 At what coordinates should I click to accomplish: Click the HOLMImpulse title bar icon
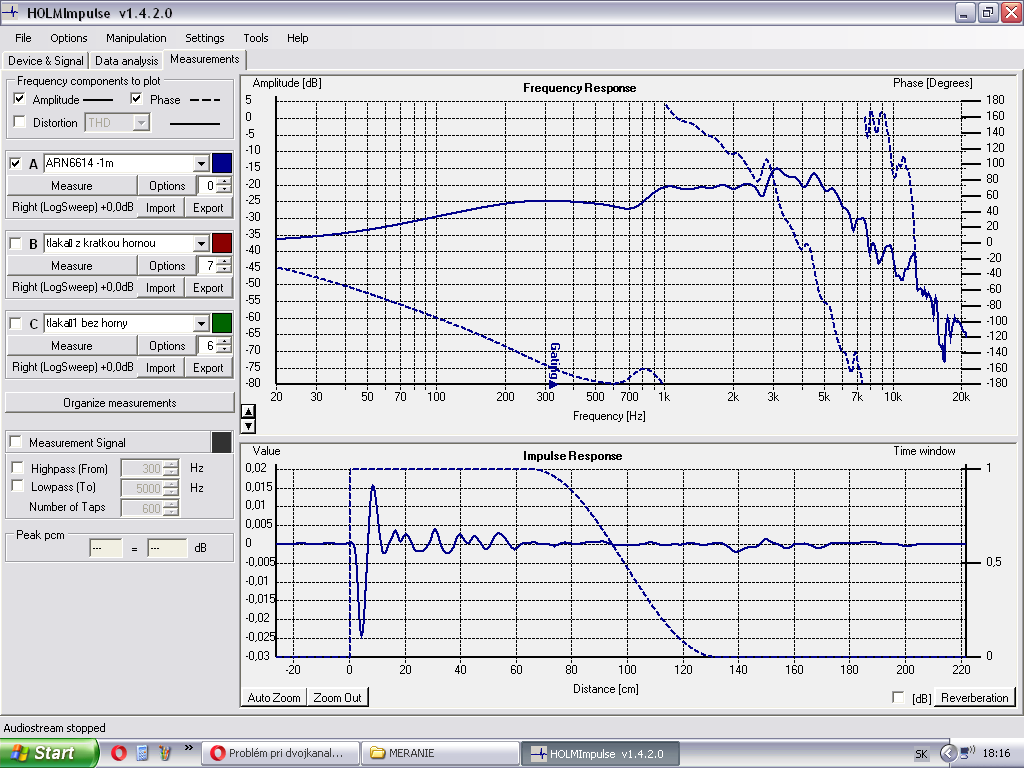pos(10,12)
